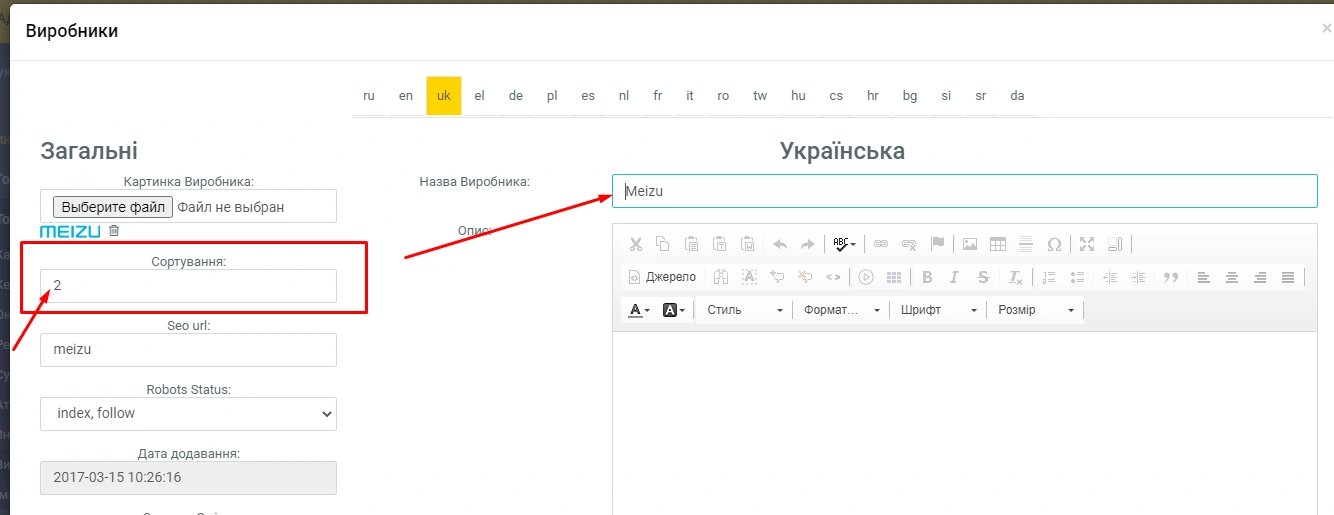
Task: Open the Стиль dropdown
Action: click(744, 310)
